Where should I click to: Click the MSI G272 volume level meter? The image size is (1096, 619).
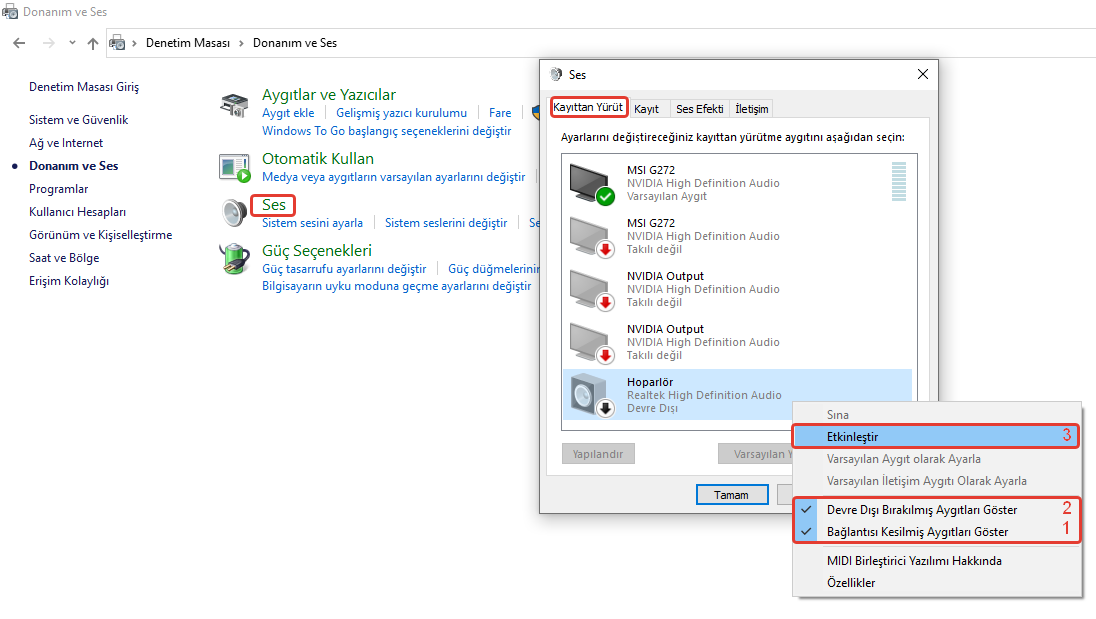898,183
